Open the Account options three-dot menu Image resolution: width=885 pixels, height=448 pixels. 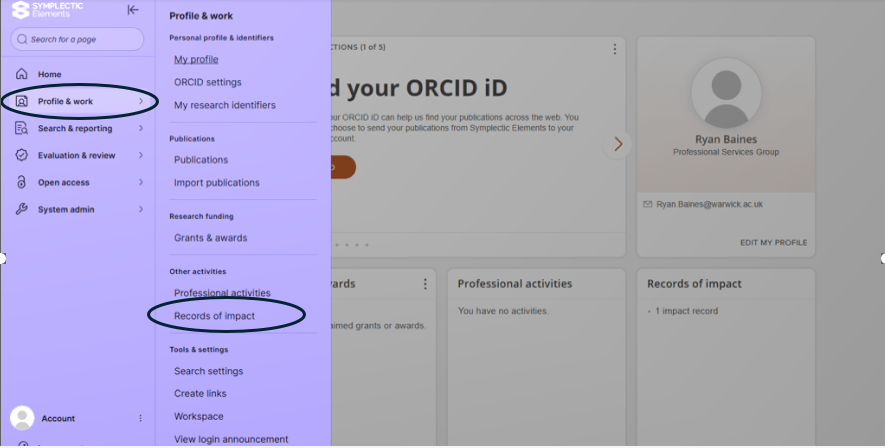point(141,418)
